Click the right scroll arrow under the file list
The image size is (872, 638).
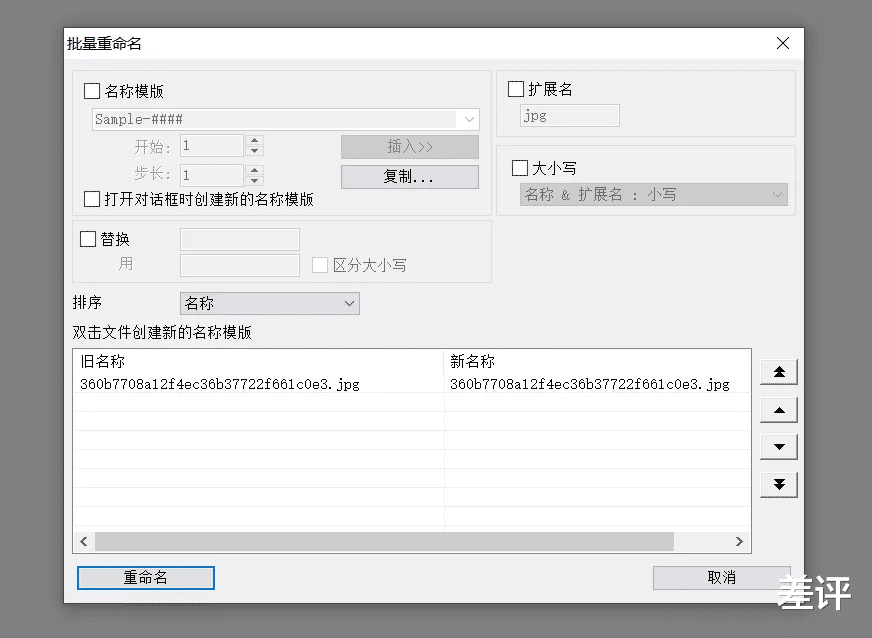tap(738, 541)
